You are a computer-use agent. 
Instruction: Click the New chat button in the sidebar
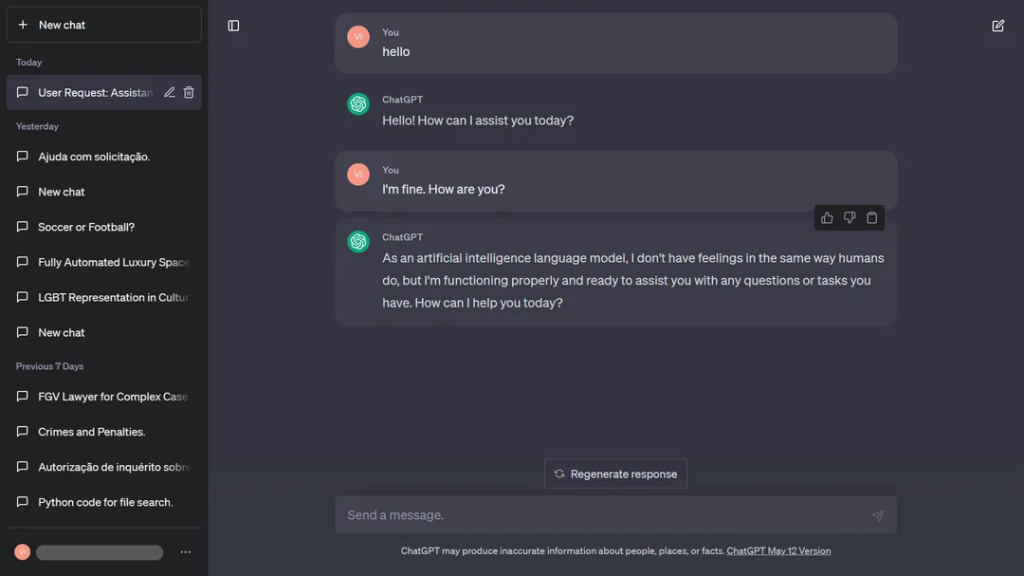point(103,25)
